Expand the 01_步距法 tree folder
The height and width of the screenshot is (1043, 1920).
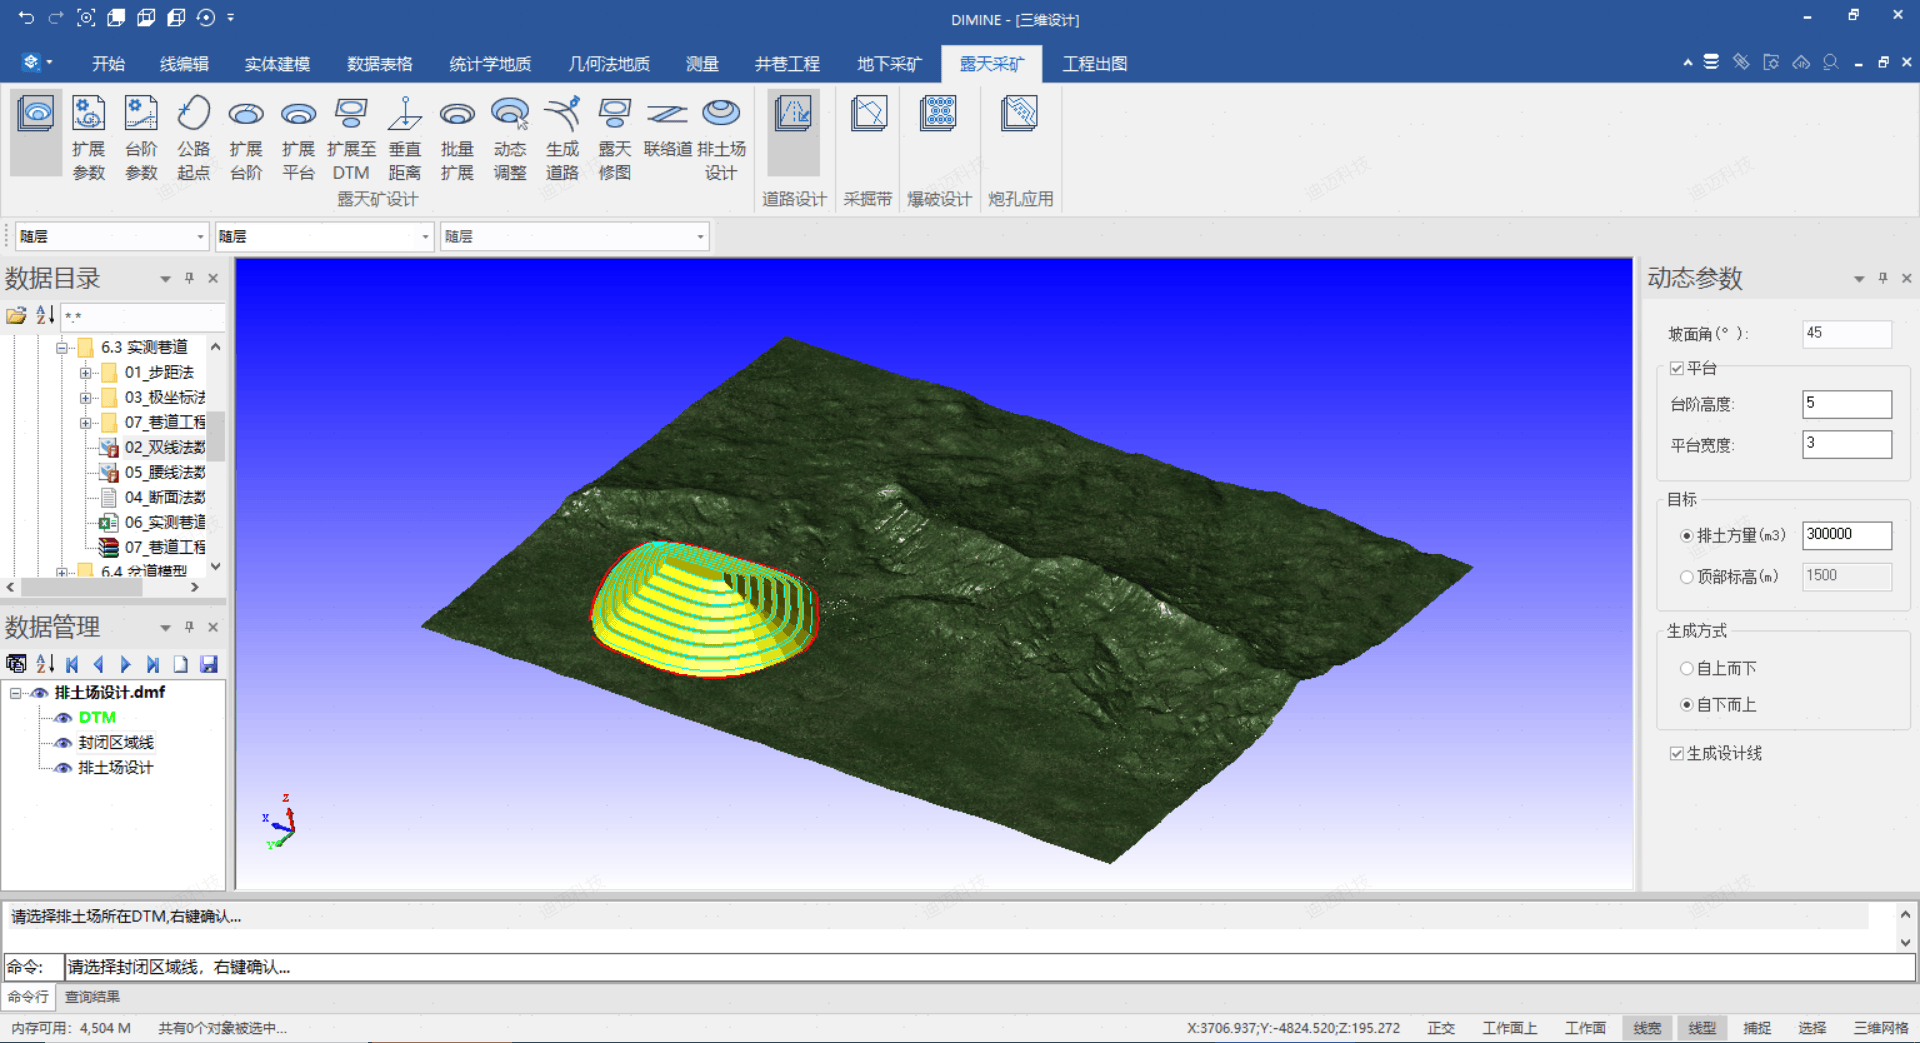(x=86, y=373)
